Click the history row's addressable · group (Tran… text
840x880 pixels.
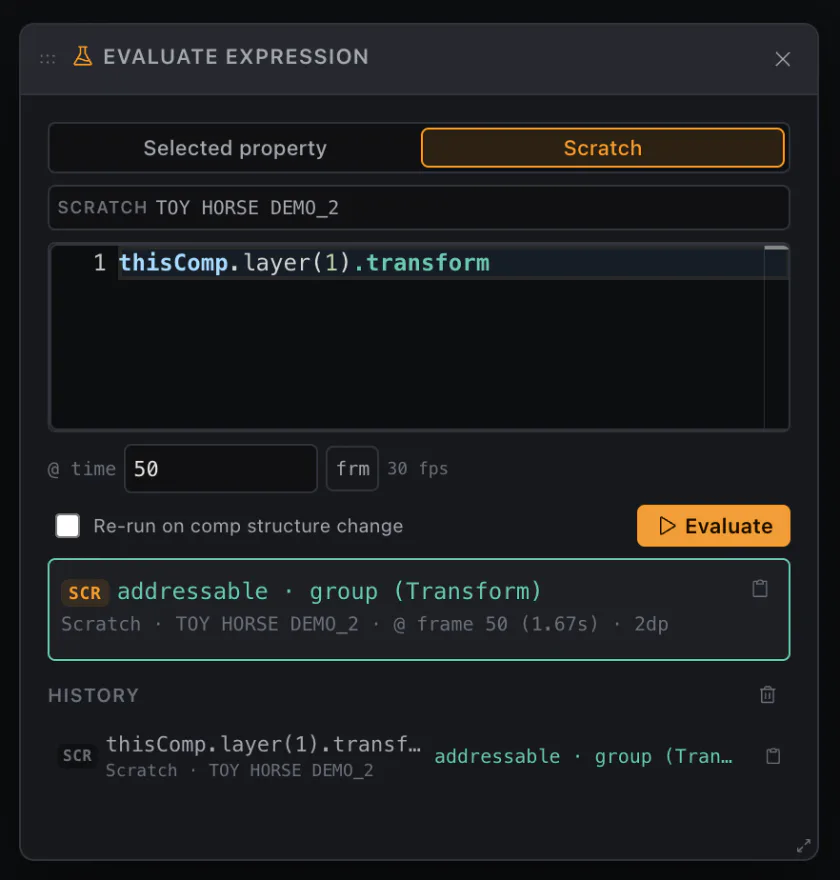(x=584, y=757)
